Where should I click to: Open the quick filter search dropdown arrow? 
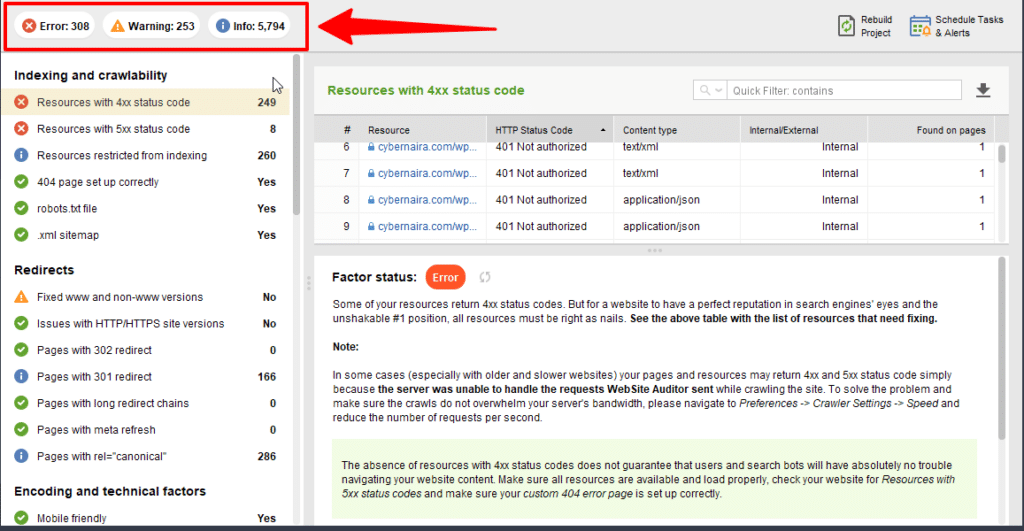tap(718, 91)
